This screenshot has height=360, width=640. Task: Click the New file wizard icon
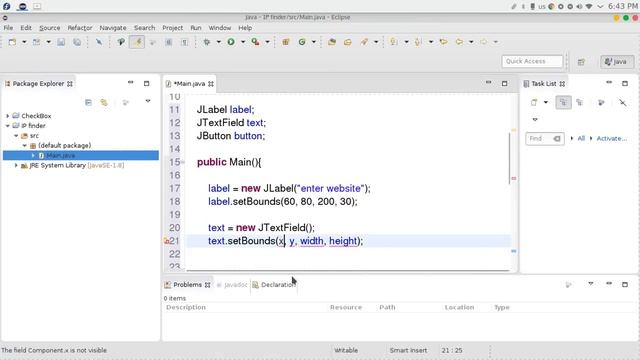pos(12,42)
